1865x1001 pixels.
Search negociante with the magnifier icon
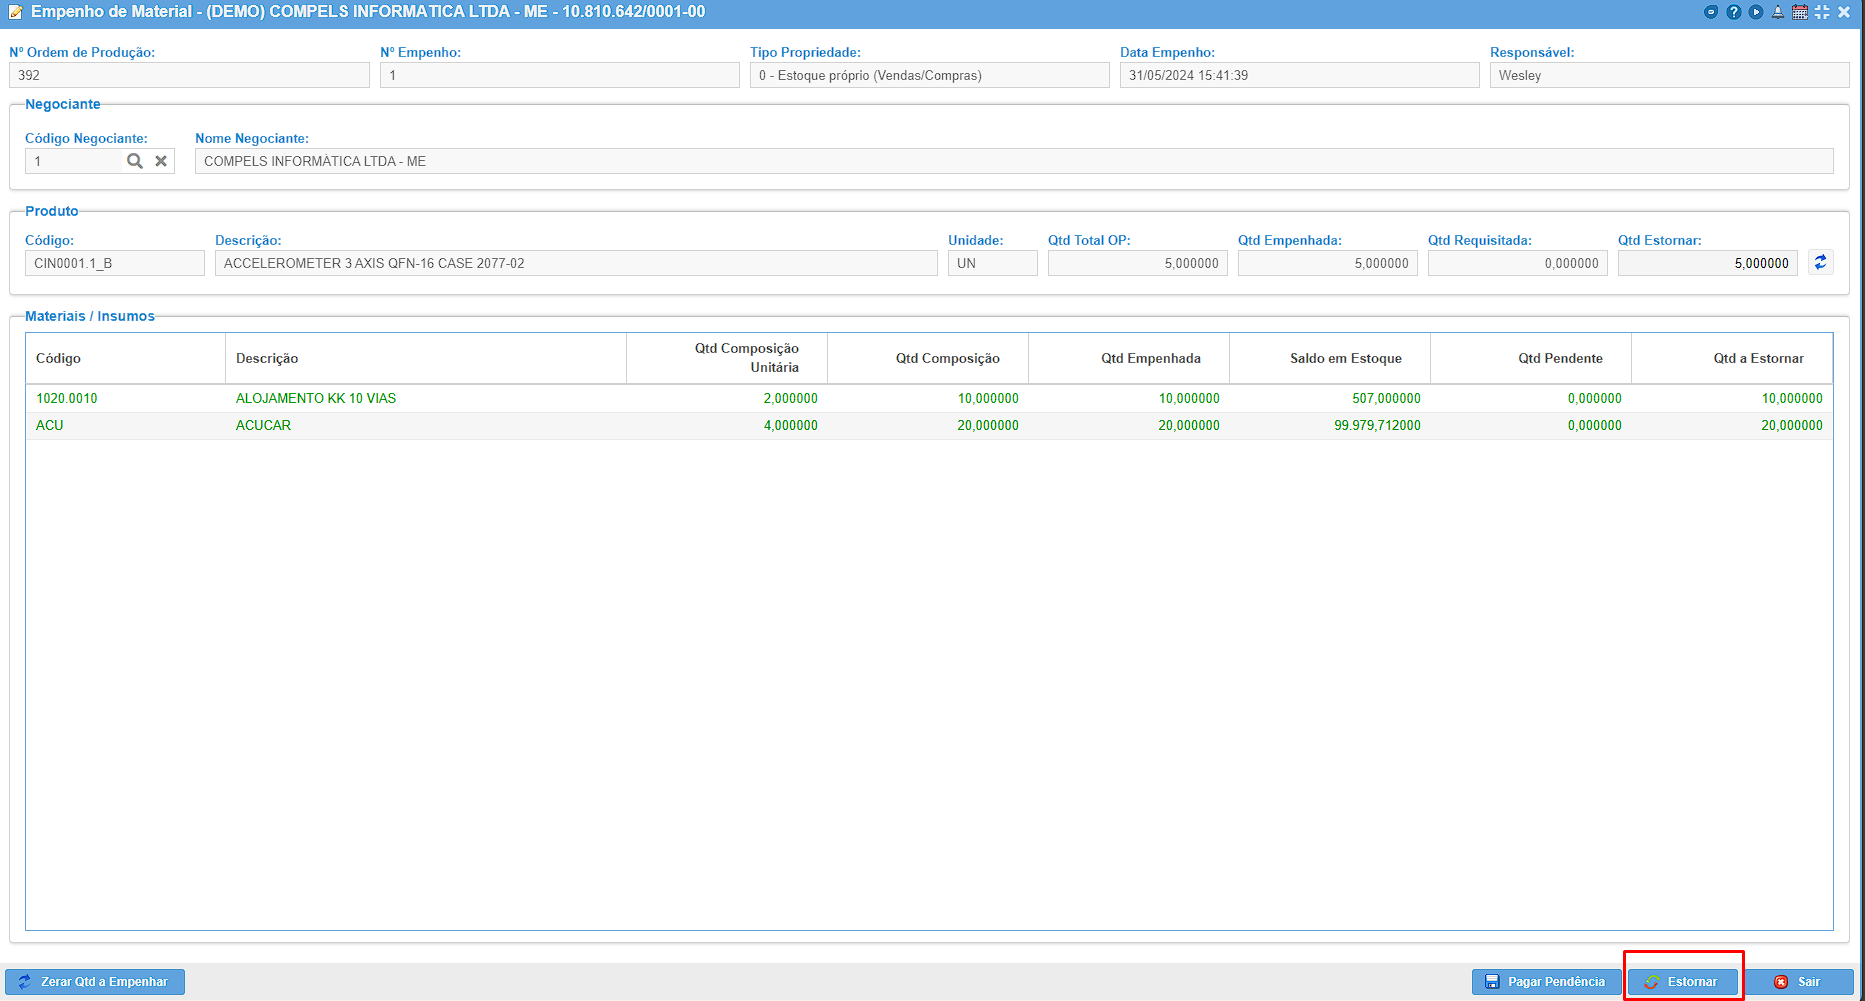pyautogui.click(x=135, y=161)
